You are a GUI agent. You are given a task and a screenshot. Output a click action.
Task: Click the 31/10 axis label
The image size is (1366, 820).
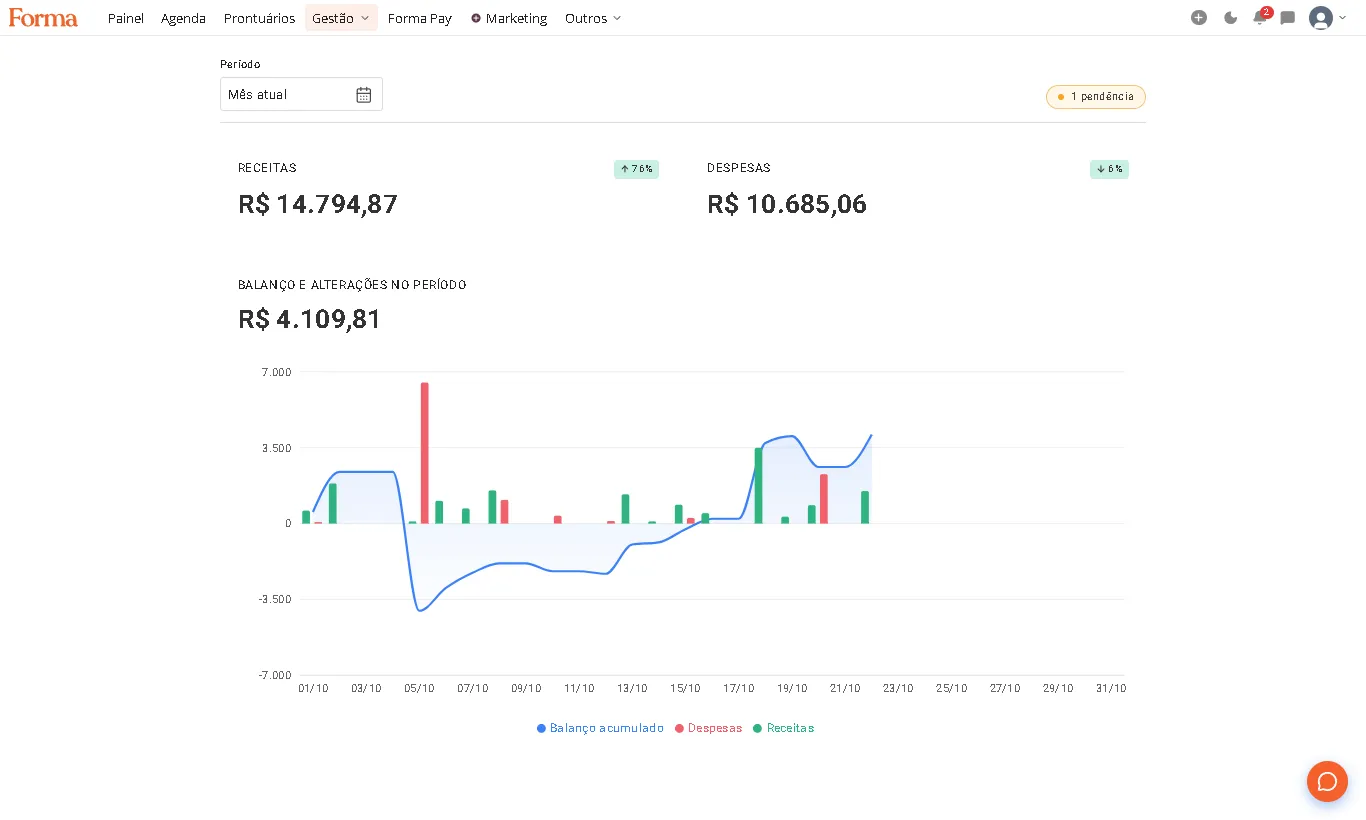tap(1111, 688)
